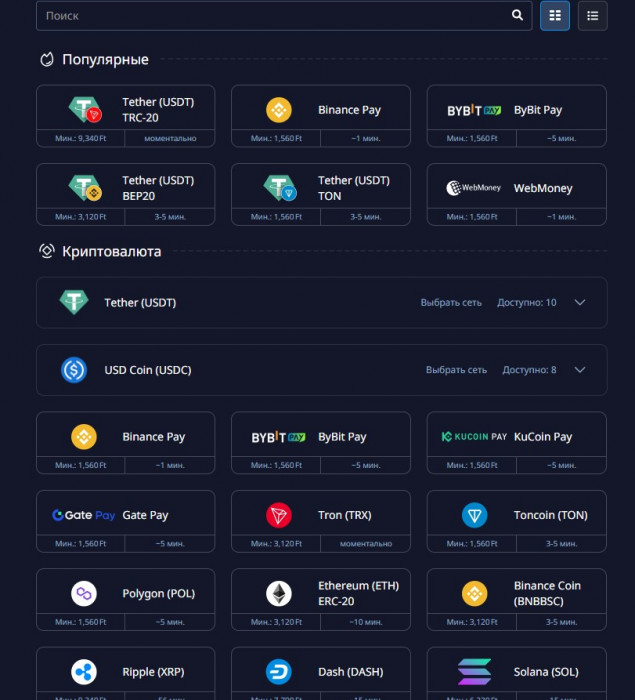The height and width of the screenshot is (700, 635).
Task: Select ByBit Pay logo in Криптовалюта section
Action: pos(278,437)
